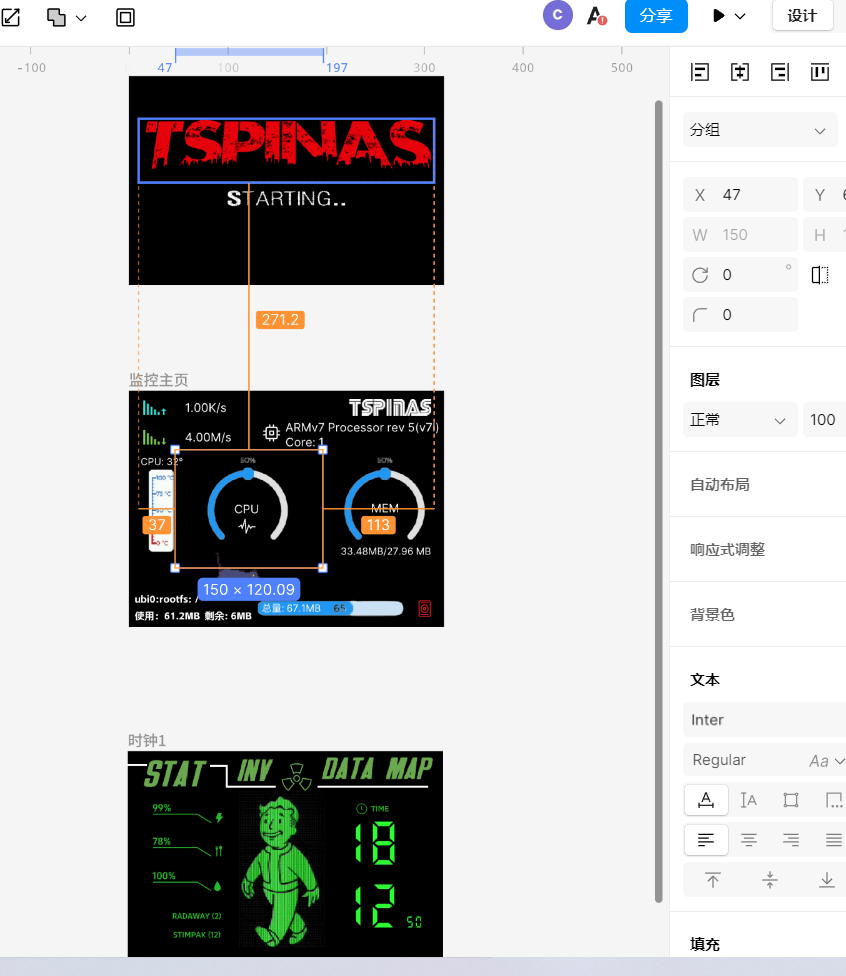
Task: Click the storage progress bar on canvas
Action: tap(330, 608)
